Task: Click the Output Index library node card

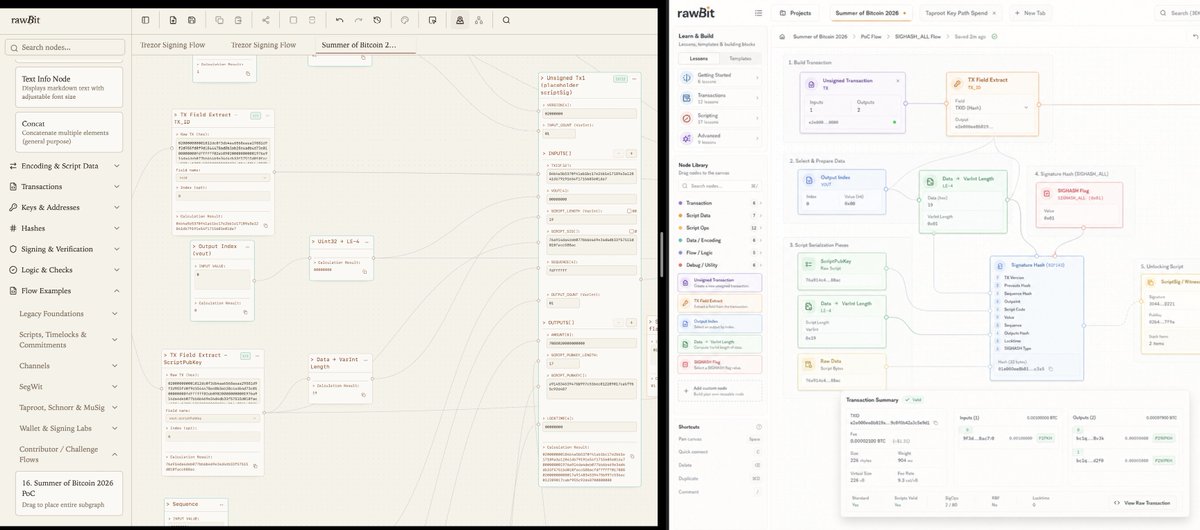Action: click(x=719, y=323)
